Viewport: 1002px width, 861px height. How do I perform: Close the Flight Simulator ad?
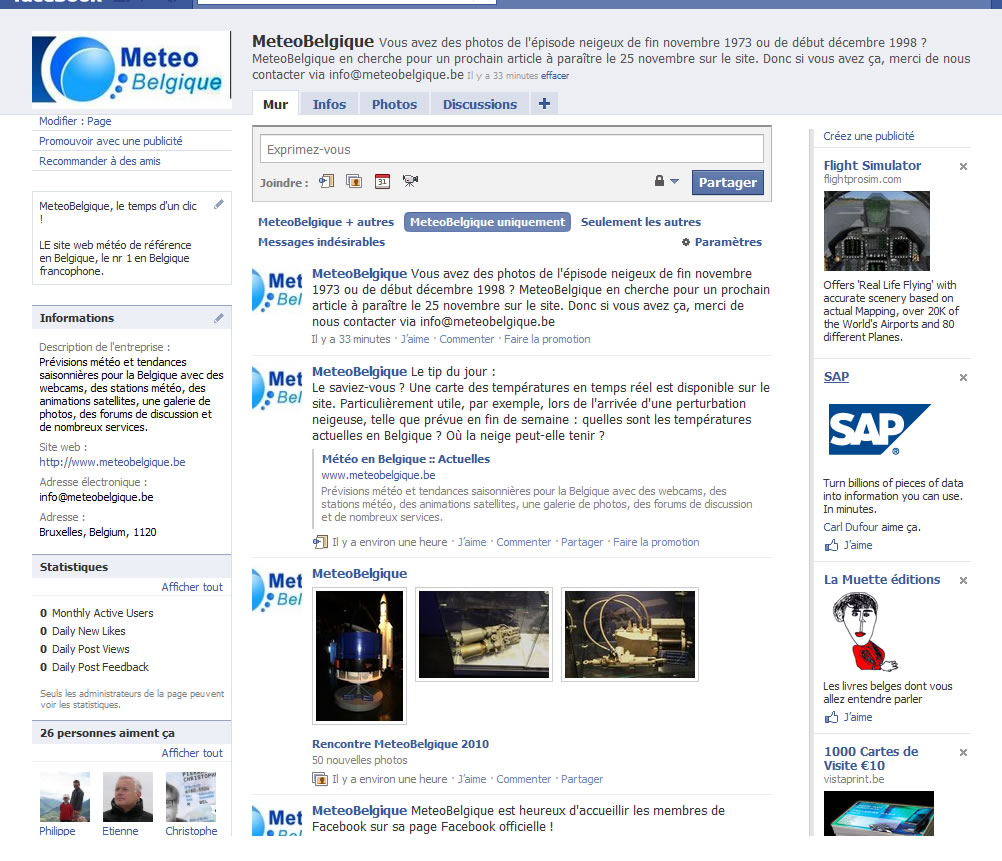point(963,166)
